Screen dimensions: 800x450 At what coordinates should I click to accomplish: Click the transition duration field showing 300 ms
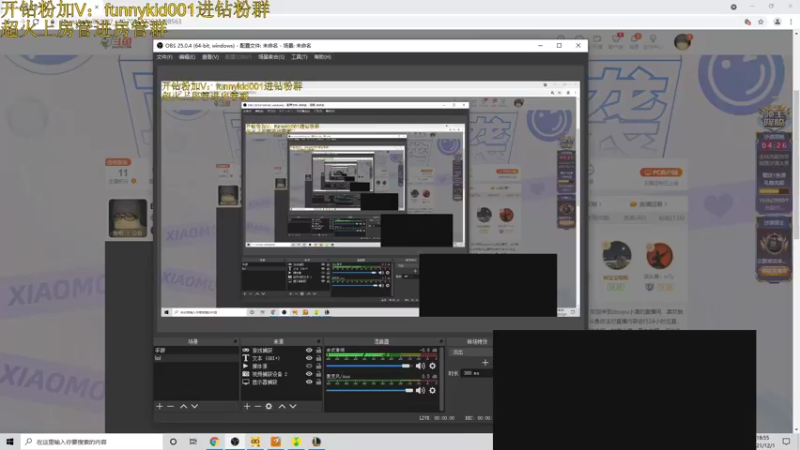click(x=476, y=373)
